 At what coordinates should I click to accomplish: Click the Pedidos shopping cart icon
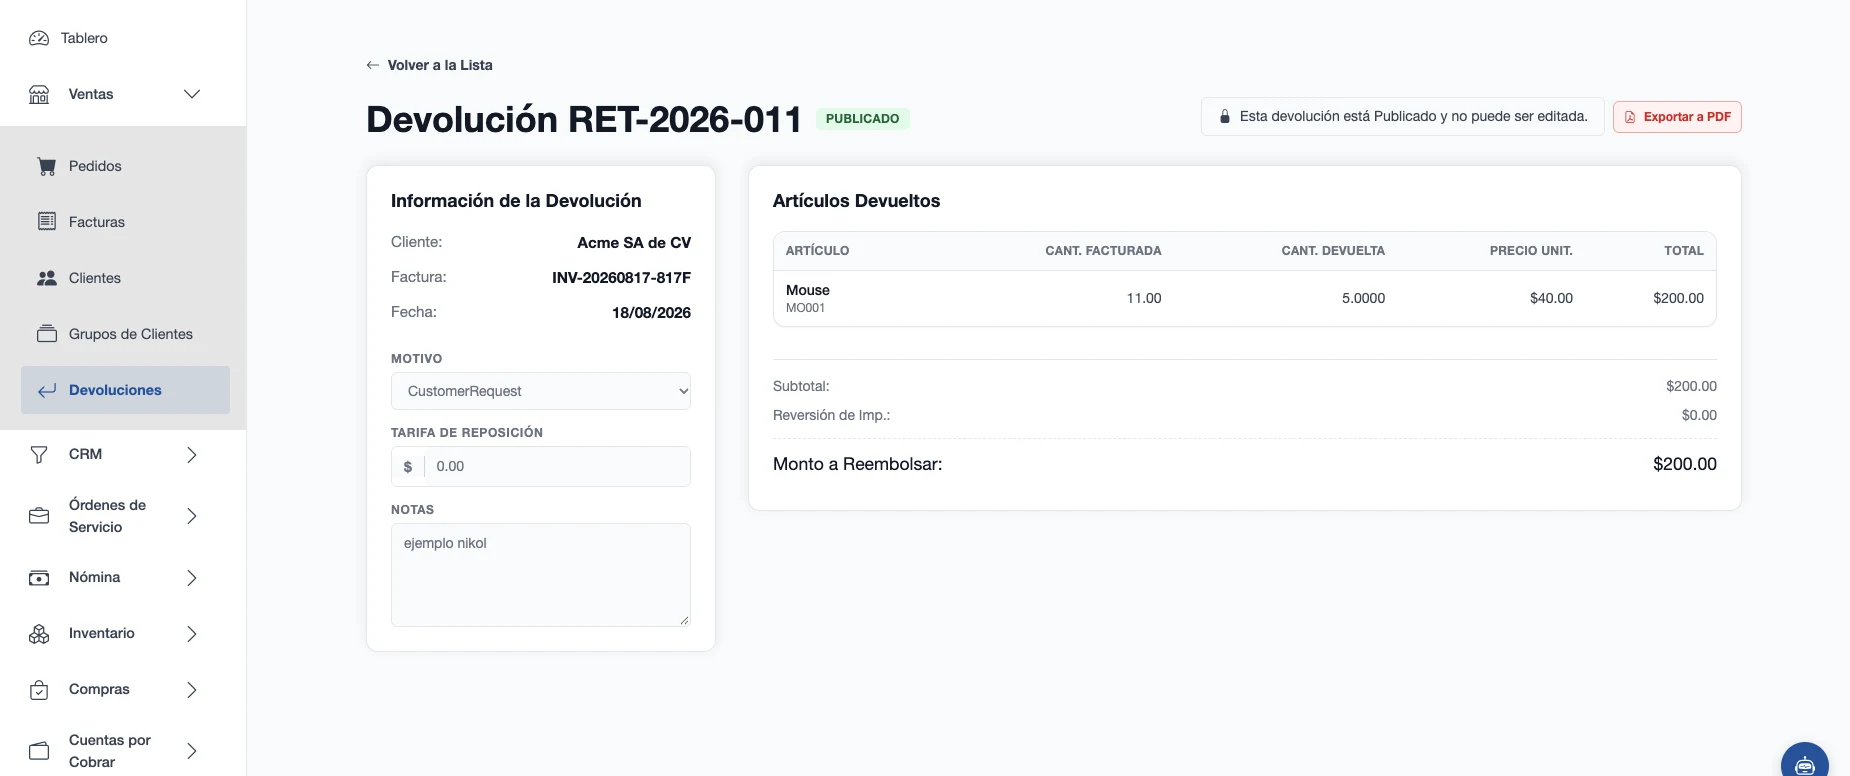(47, 166)
